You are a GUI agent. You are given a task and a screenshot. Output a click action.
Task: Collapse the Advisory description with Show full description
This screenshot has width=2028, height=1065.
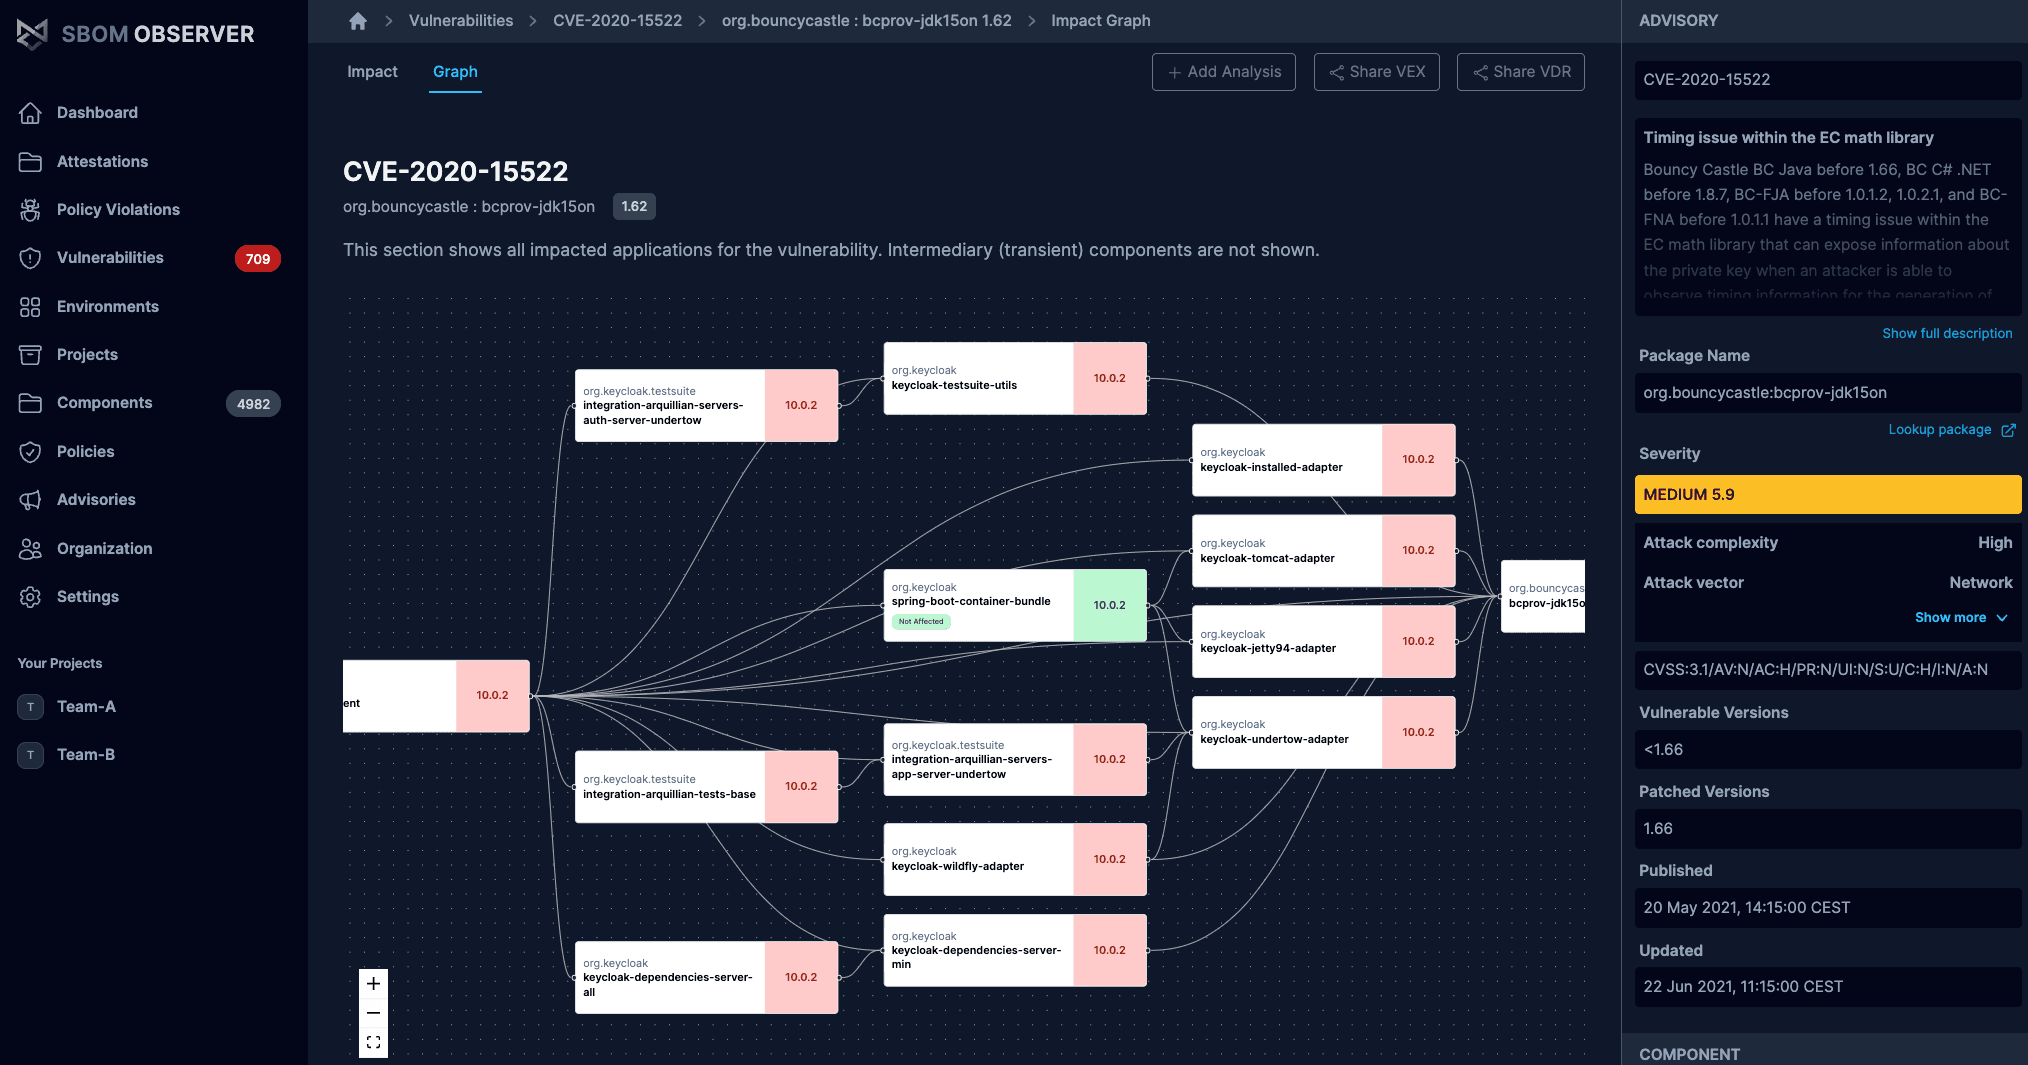(1946, 333)
